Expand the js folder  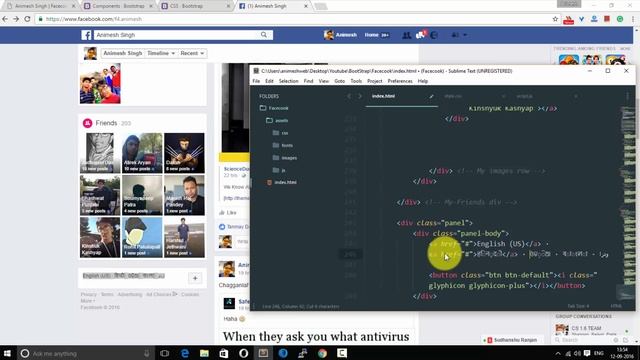click(x=279, y=170)
